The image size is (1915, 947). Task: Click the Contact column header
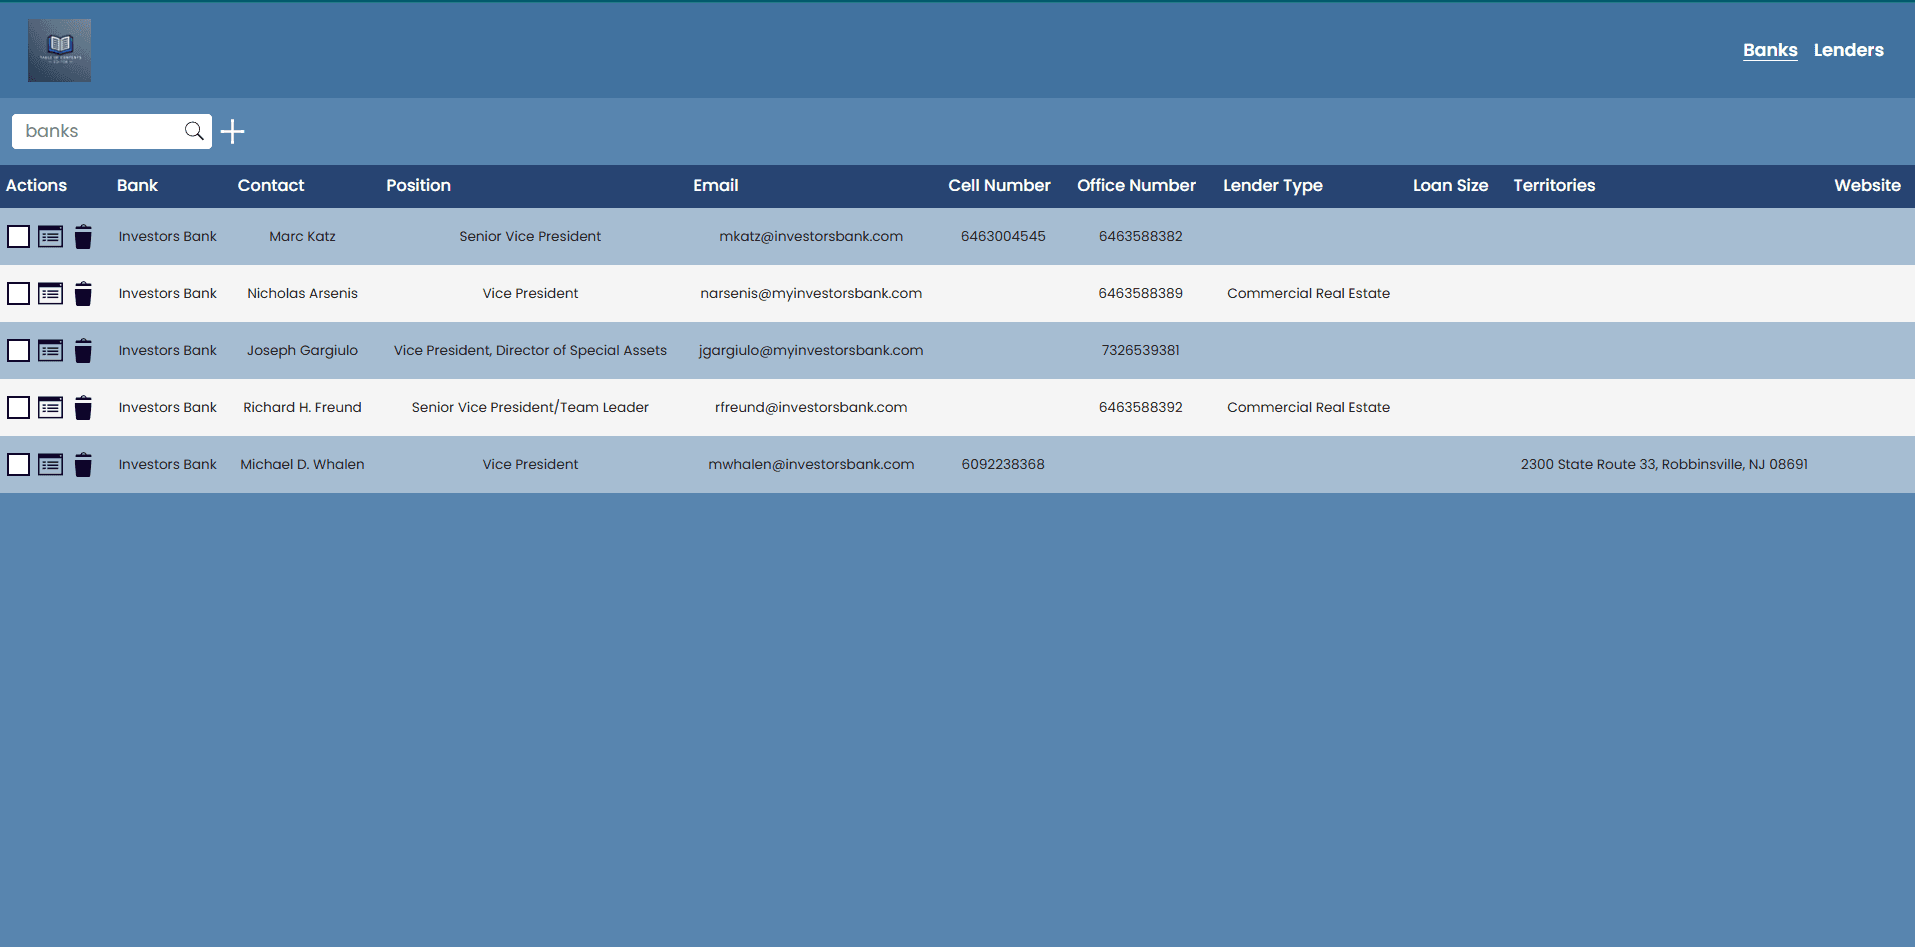(x=271, y=185)
